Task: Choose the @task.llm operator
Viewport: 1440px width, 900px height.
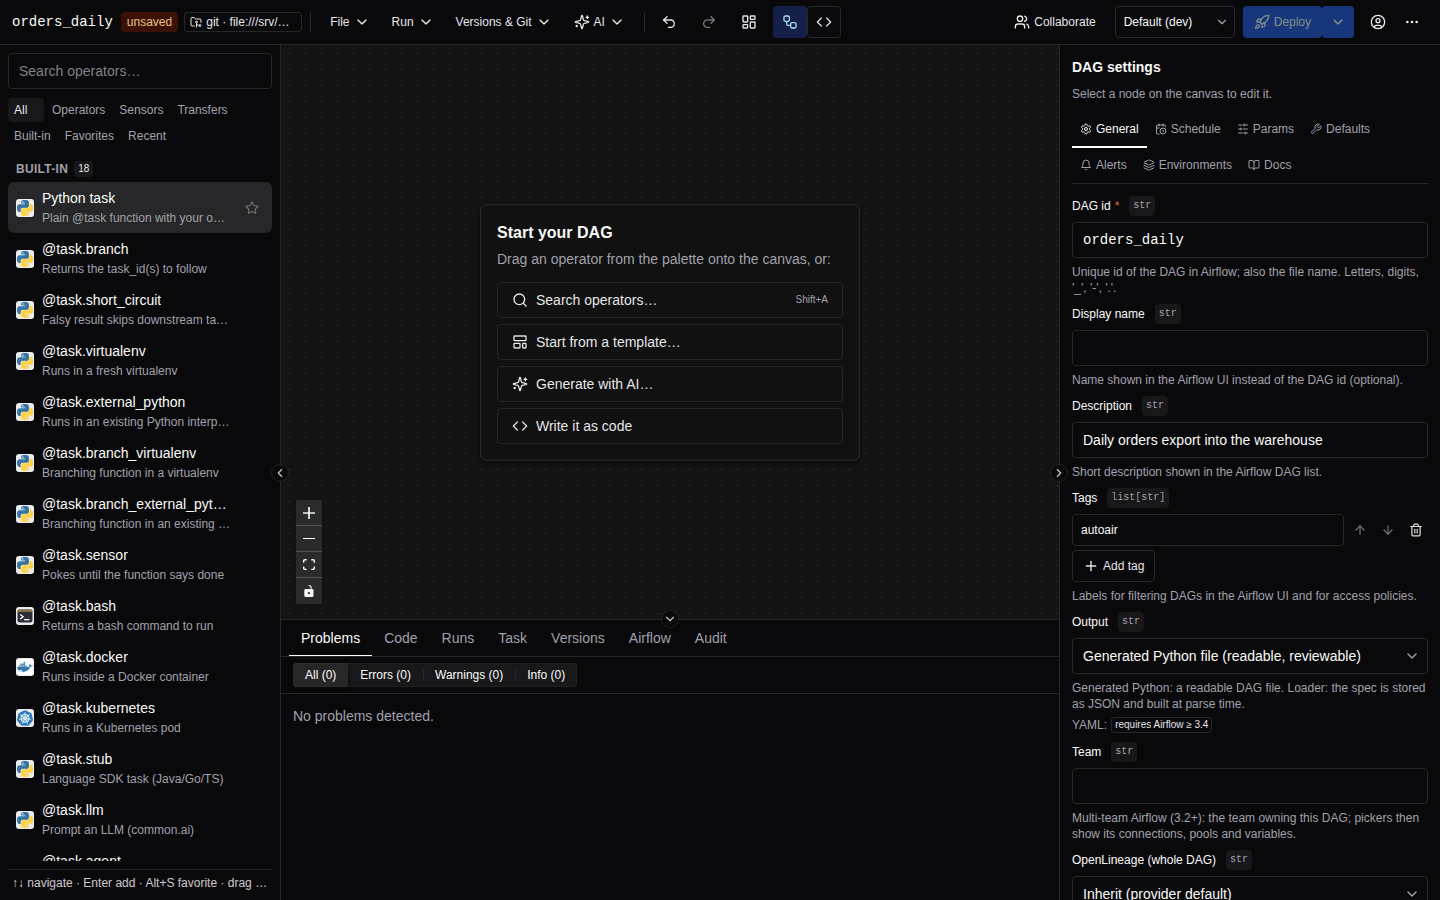Action: pos(140,820)
